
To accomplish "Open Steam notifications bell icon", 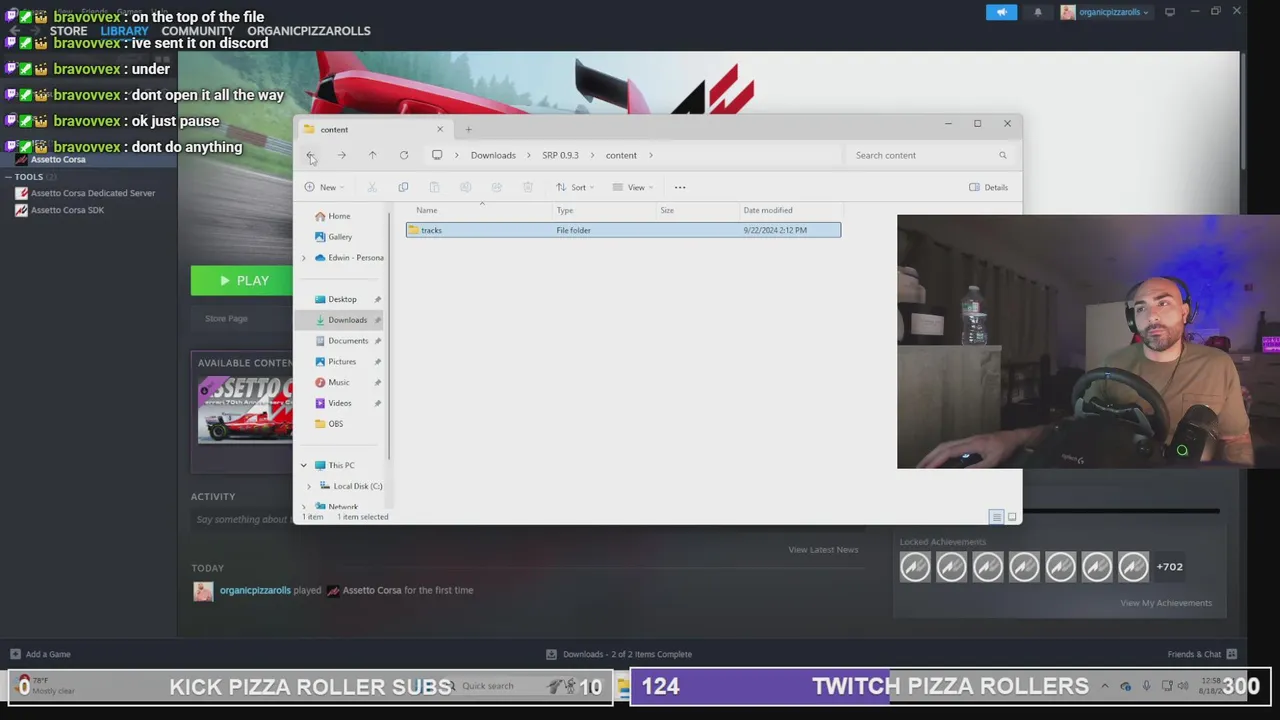I will click(1038, 12).
